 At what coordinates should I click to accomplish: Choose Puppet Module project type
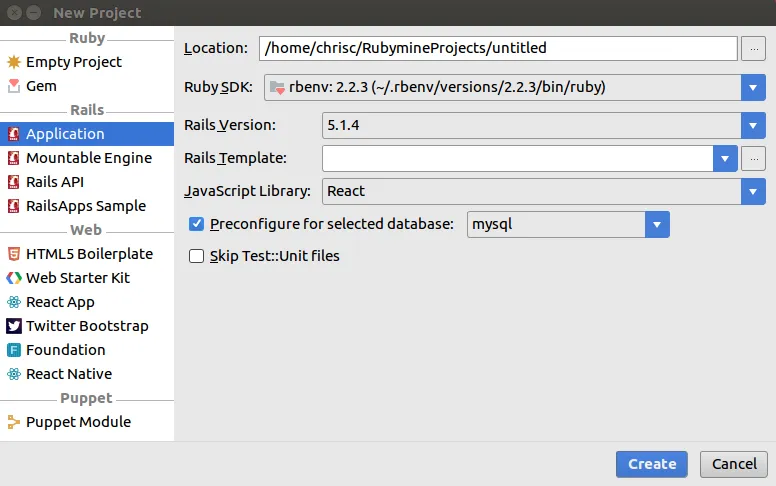coord(87,422)
